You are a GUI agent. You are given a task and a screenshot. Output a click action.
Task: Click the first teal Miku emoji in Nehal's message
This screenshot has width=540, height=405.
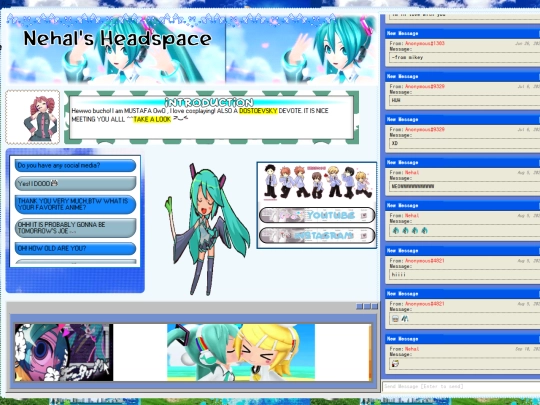point(396,230)
